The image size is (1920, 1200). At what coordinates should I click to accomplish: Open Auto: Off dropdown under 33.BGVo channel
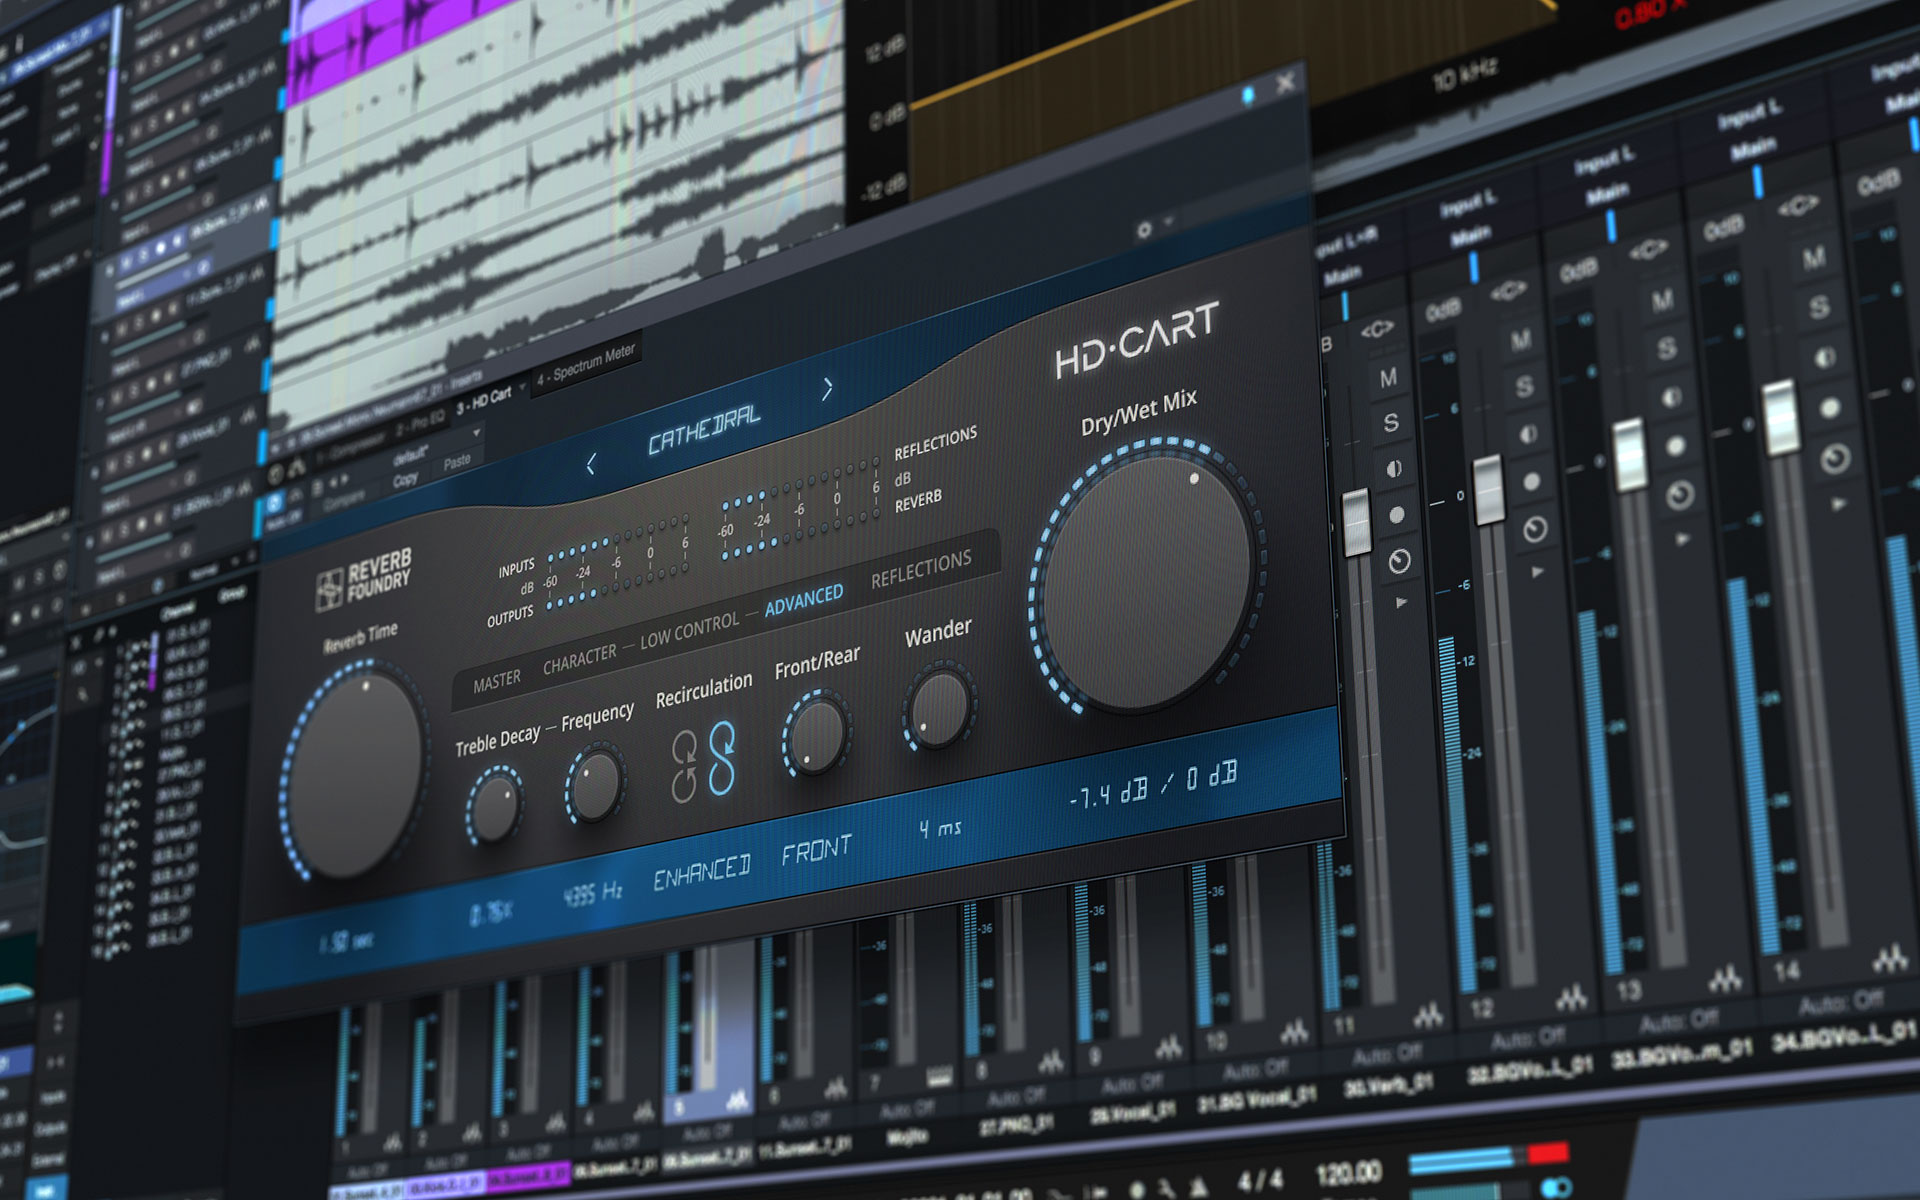[1678, 1021]
